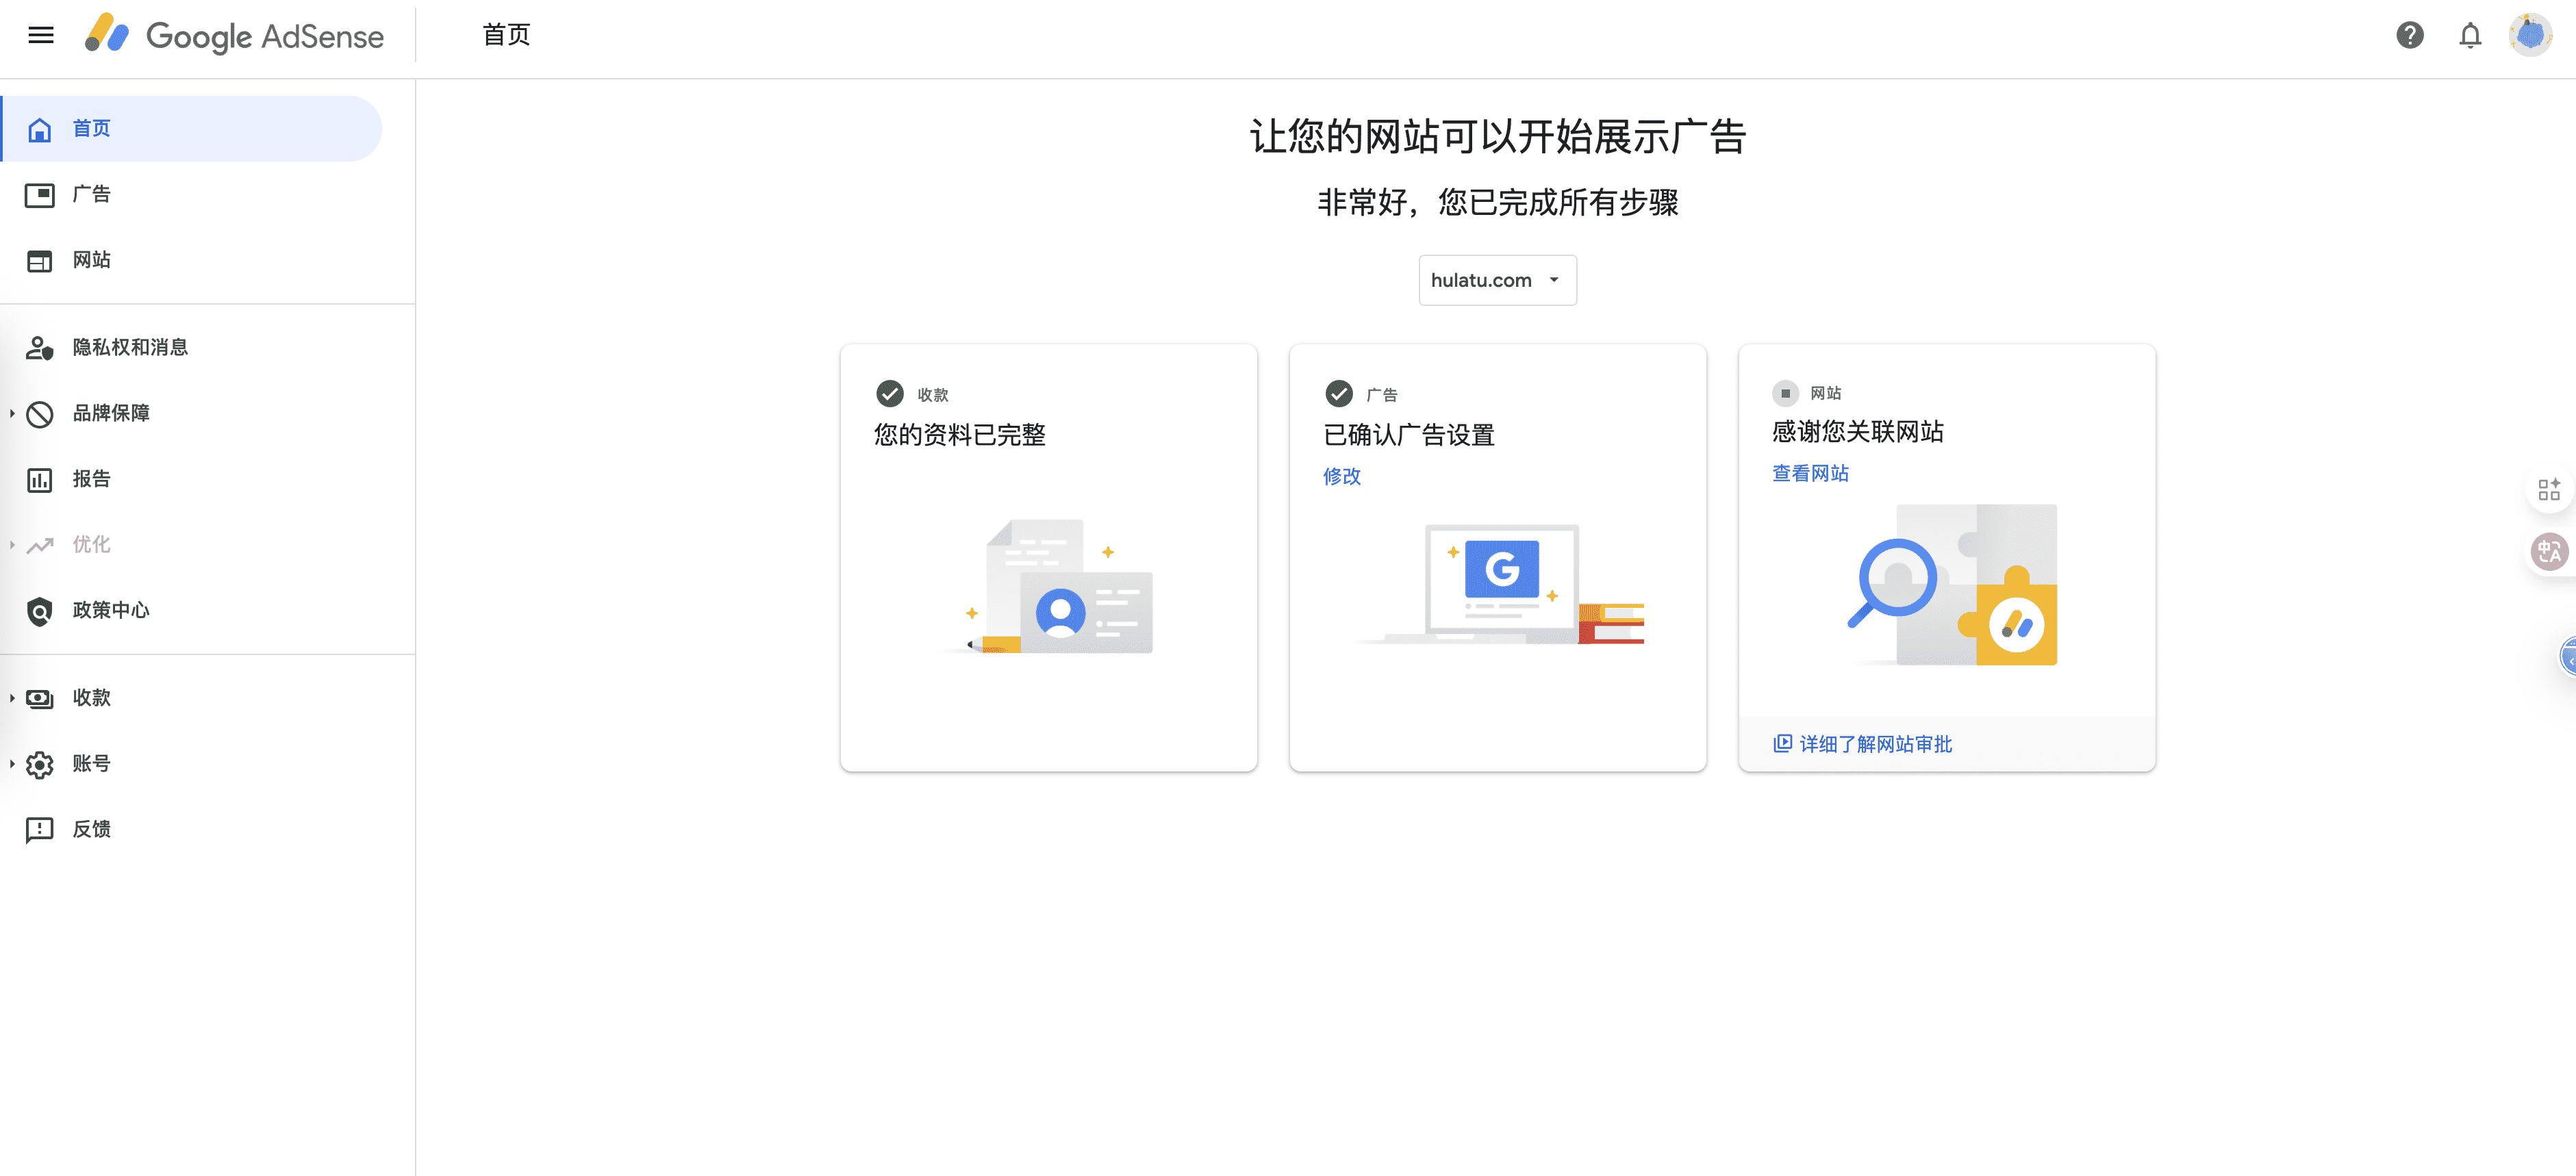Screen dimensions: 2576x1176
Task: Go to 网站 in sidebar
Action: click(91, 260)
